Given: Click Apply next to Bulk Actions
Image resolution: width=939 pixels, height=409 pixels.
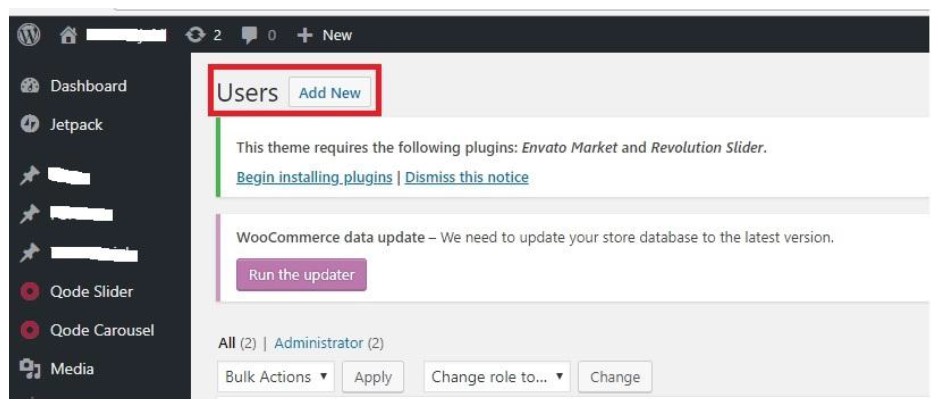Looking at the screenshot, I should 373,377.
